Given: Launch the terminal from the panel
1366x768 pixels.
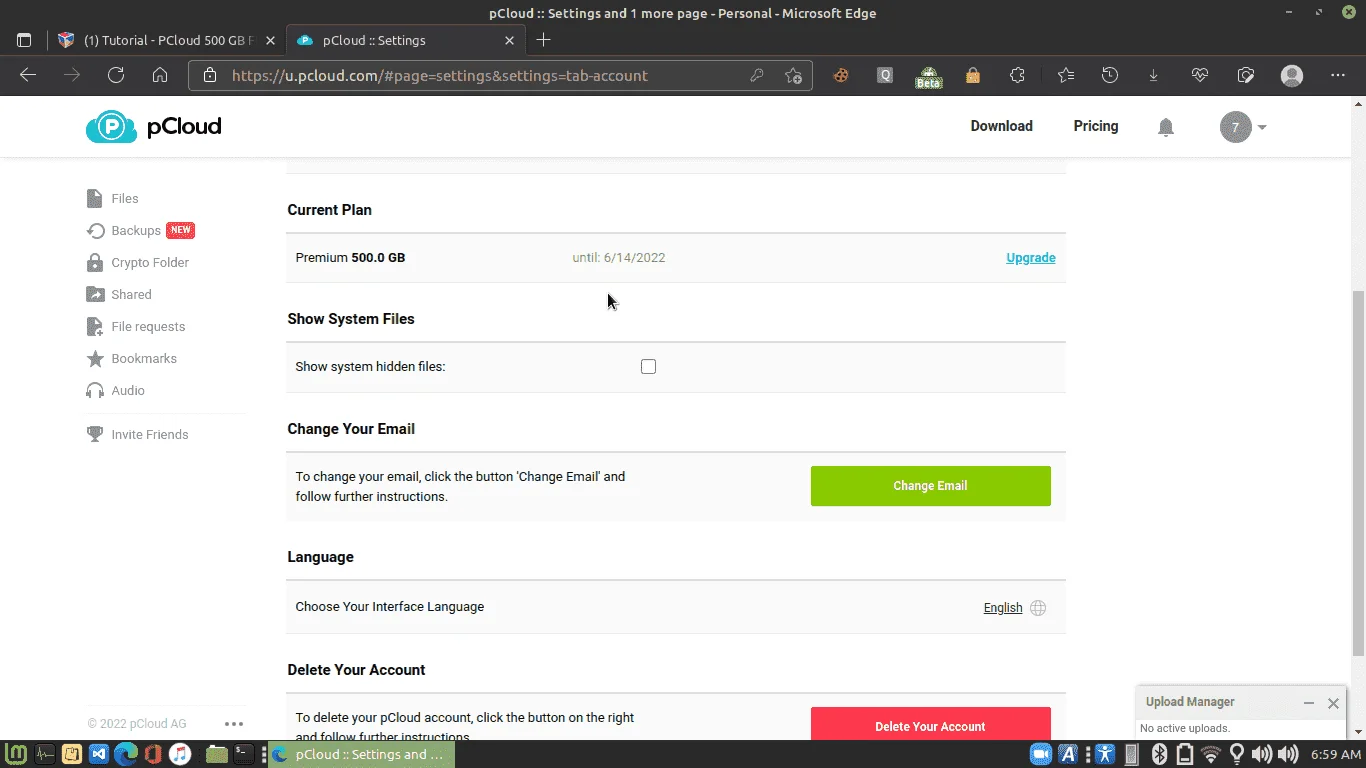Looking at the screenshot, I should 243,754.
